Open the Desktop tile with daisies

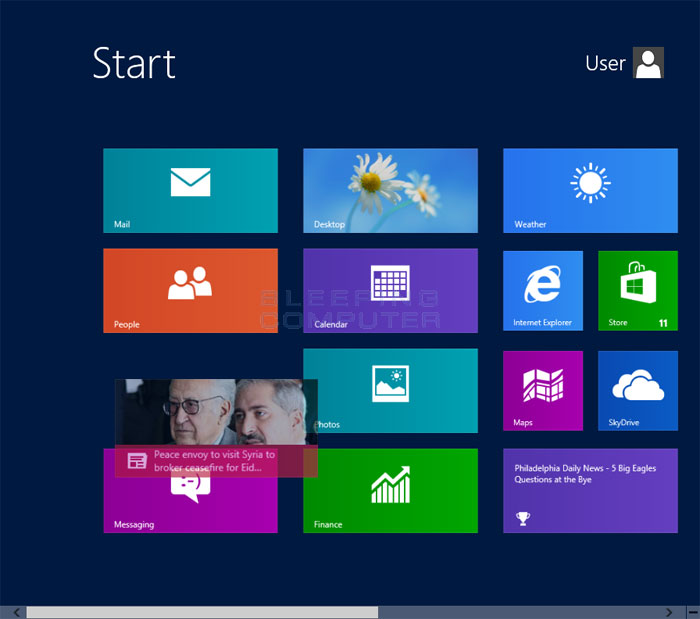[390, 190]
